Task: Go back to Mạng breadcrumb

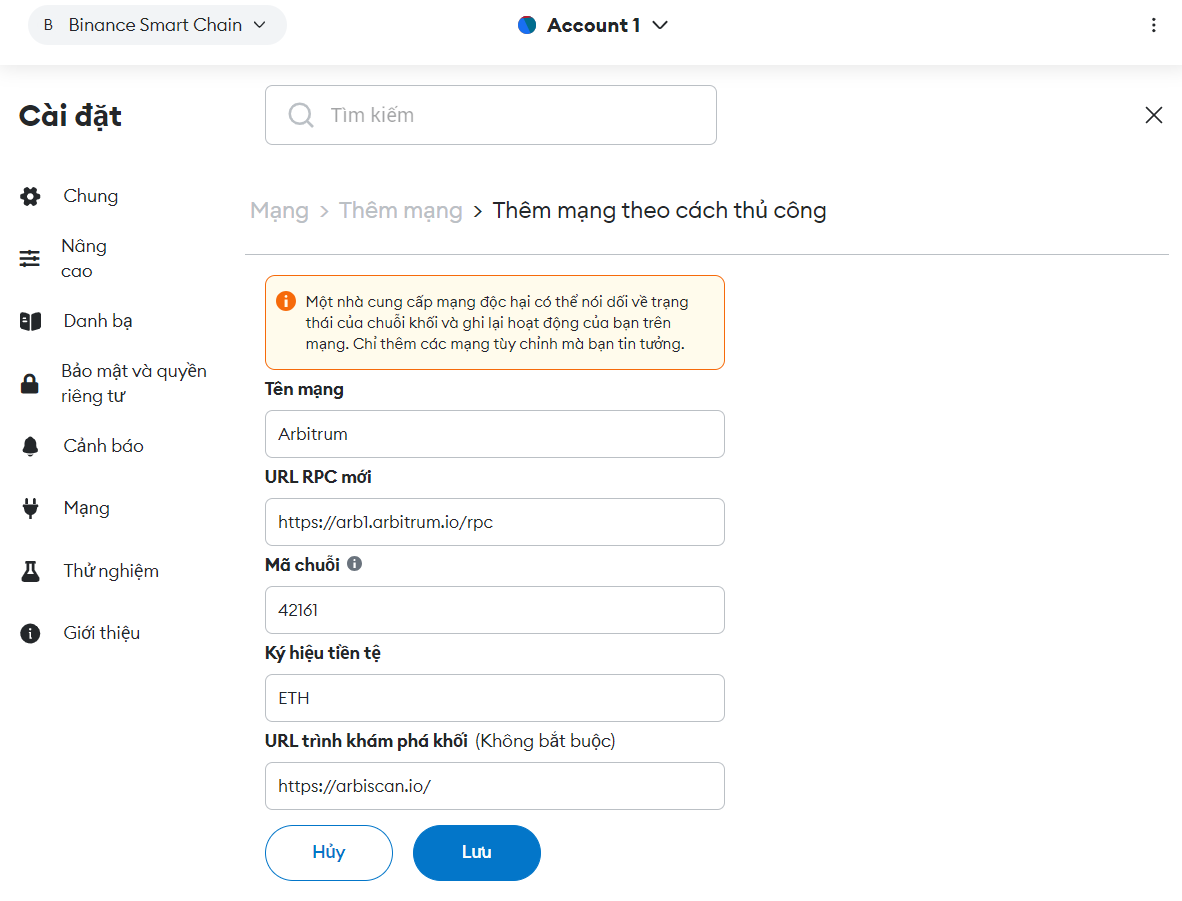Action: 279,211
